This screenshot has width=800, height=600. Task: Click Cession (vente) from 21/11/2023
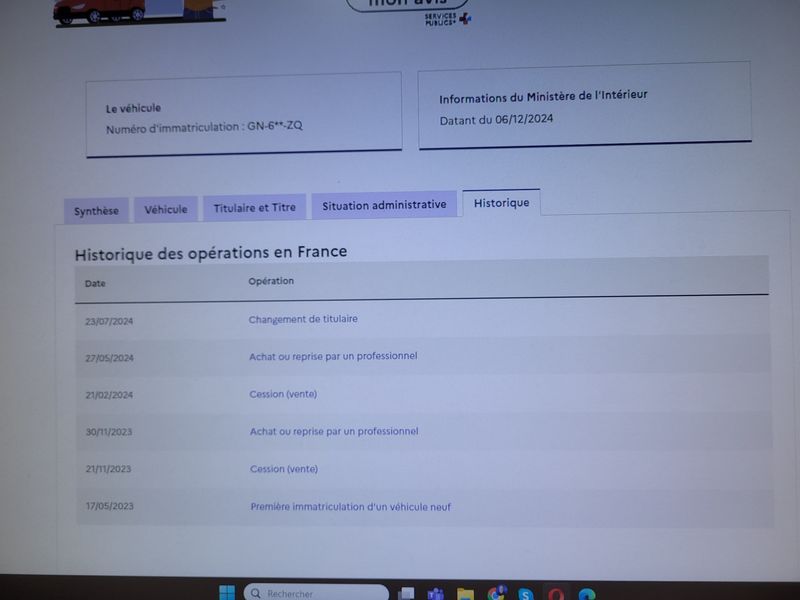[x=284, y=469]
